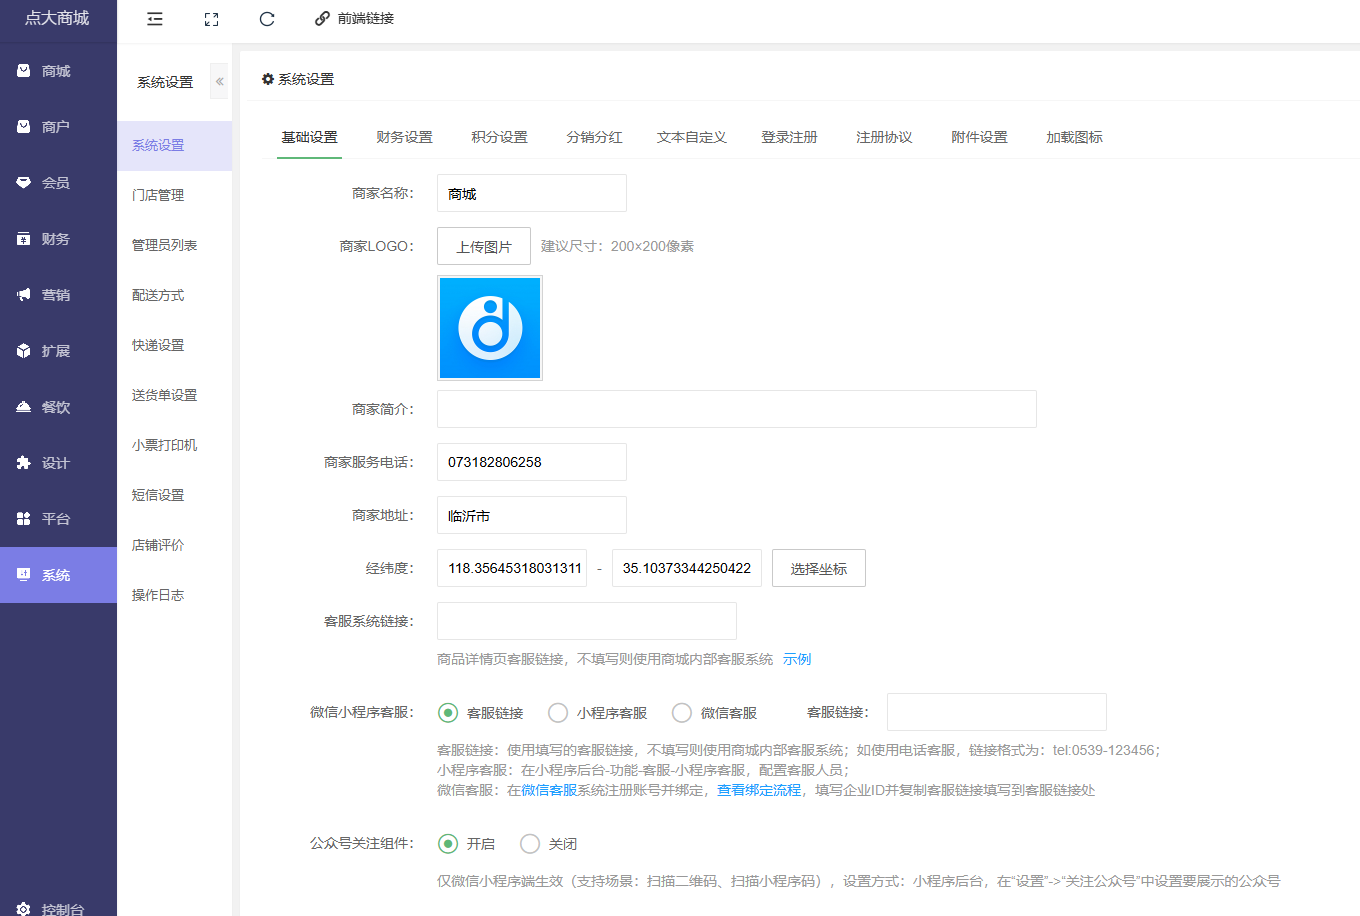The height and width of the screenshot is (916, 1360).
Task: Click the 系统 sidebar icon
Action: (24, 575)
